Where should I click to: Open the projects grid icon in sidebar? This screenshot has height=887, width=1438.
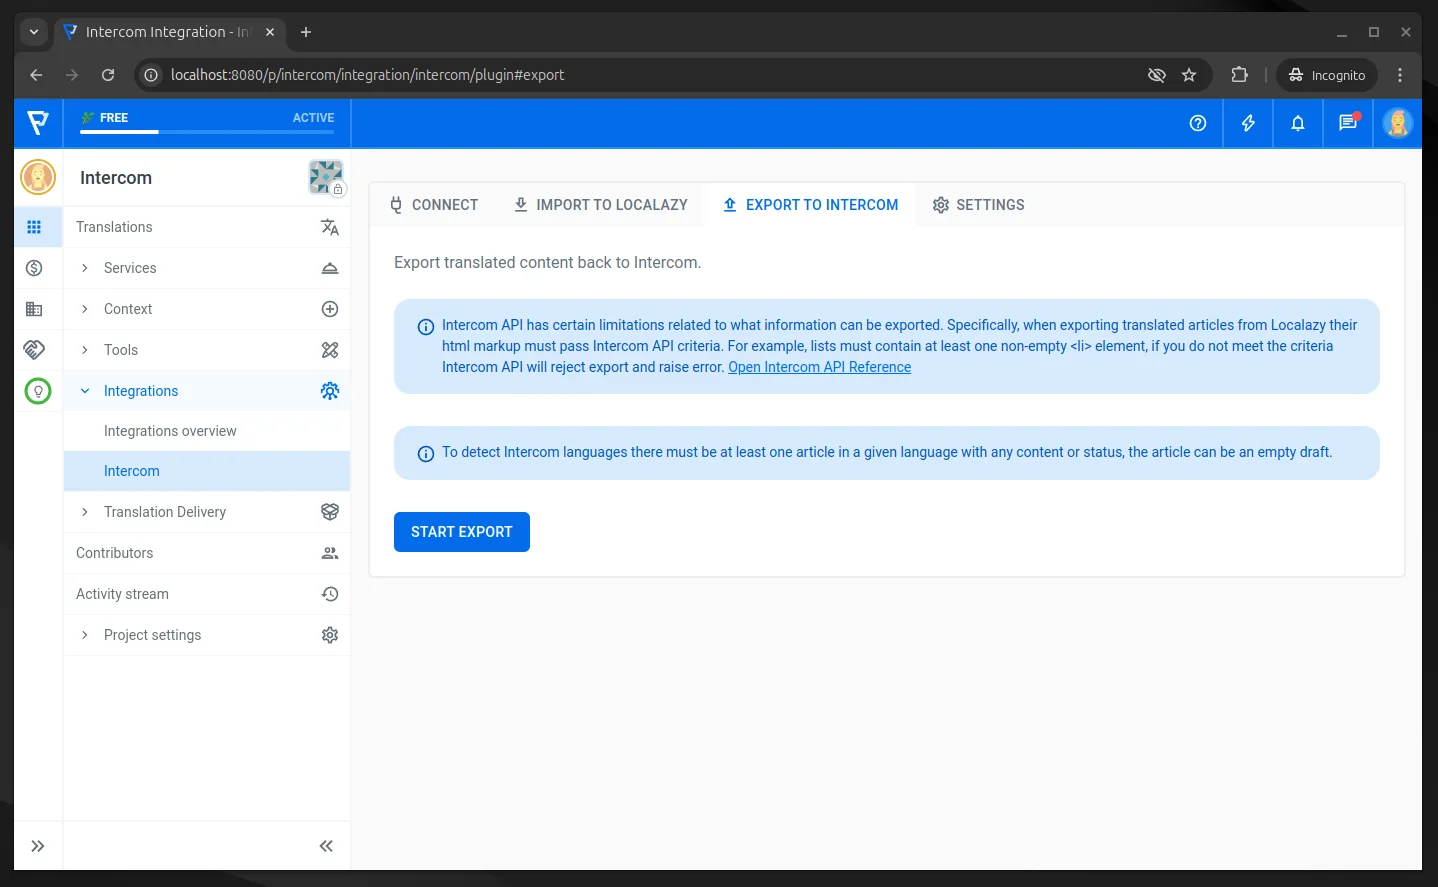(x=34, y=227)
